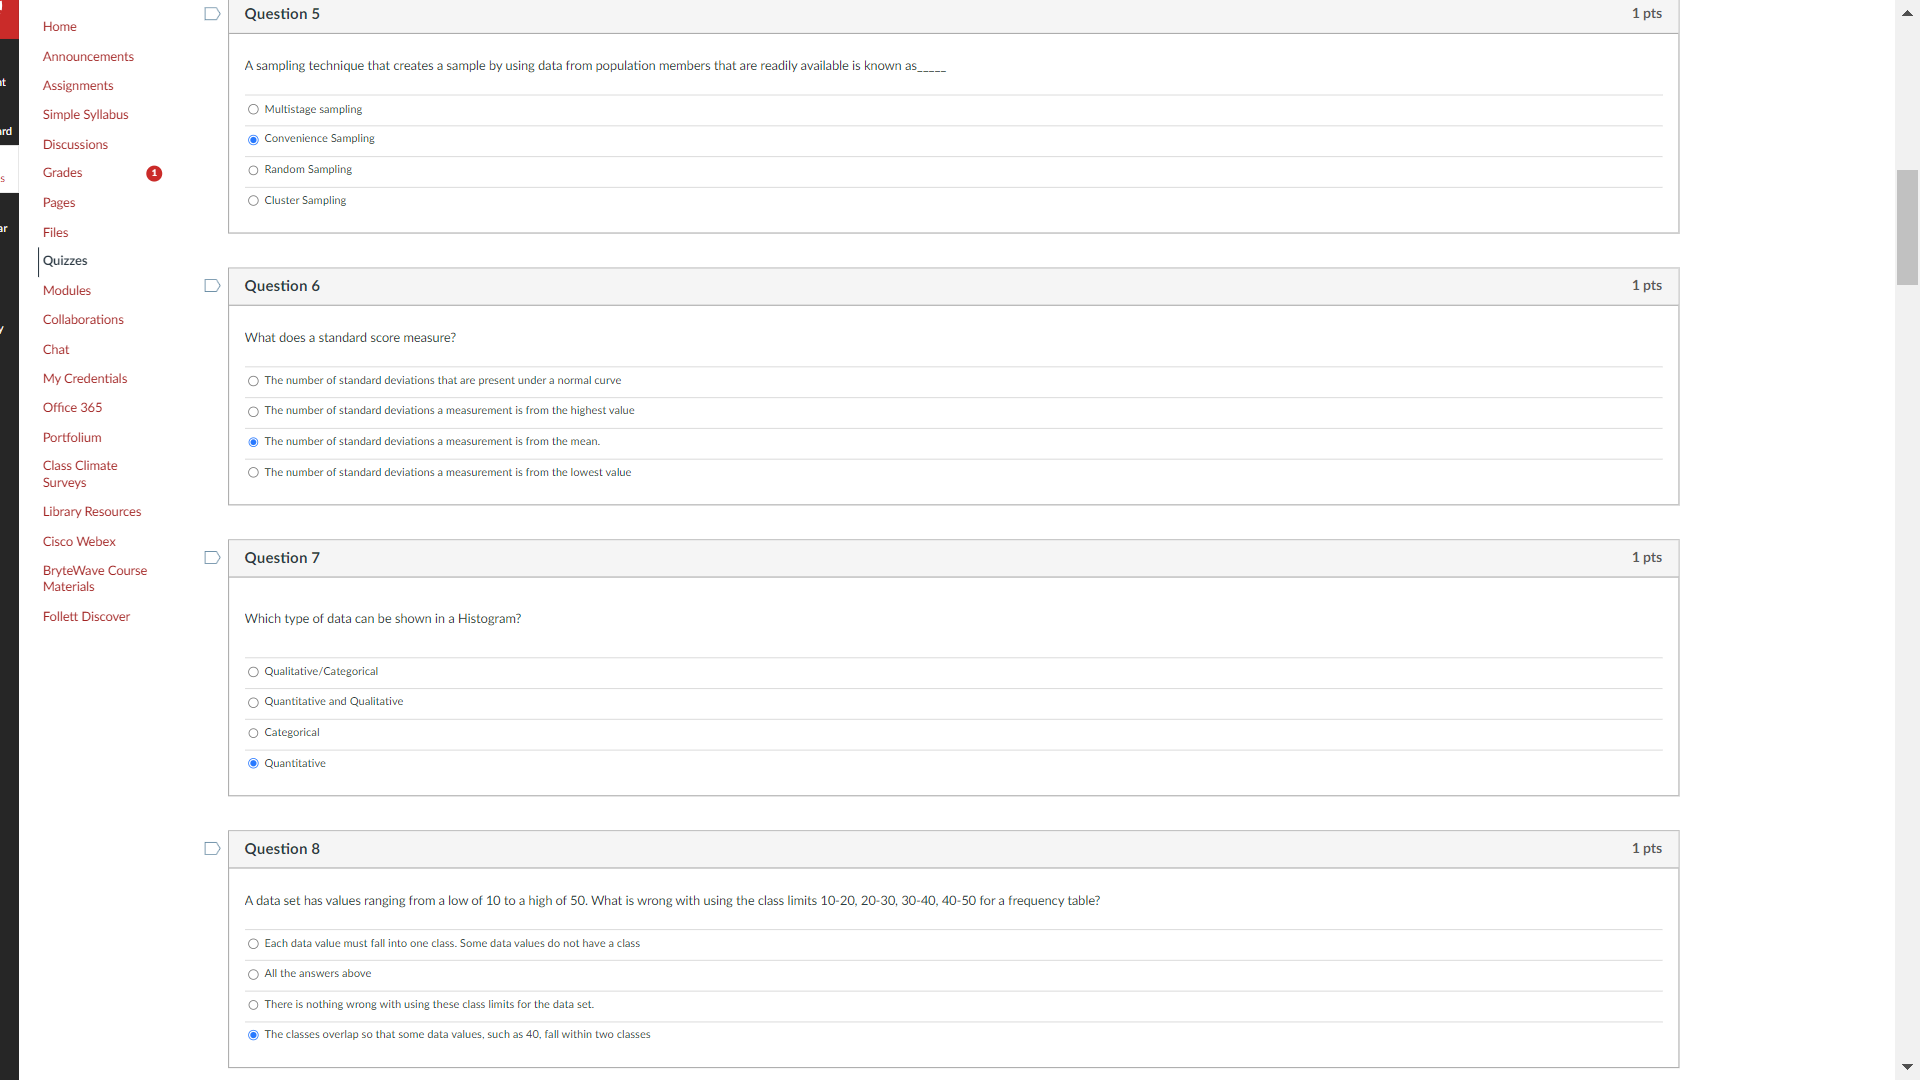
Task: Flag Question 7 for review
Action: (x=212, y=558)
